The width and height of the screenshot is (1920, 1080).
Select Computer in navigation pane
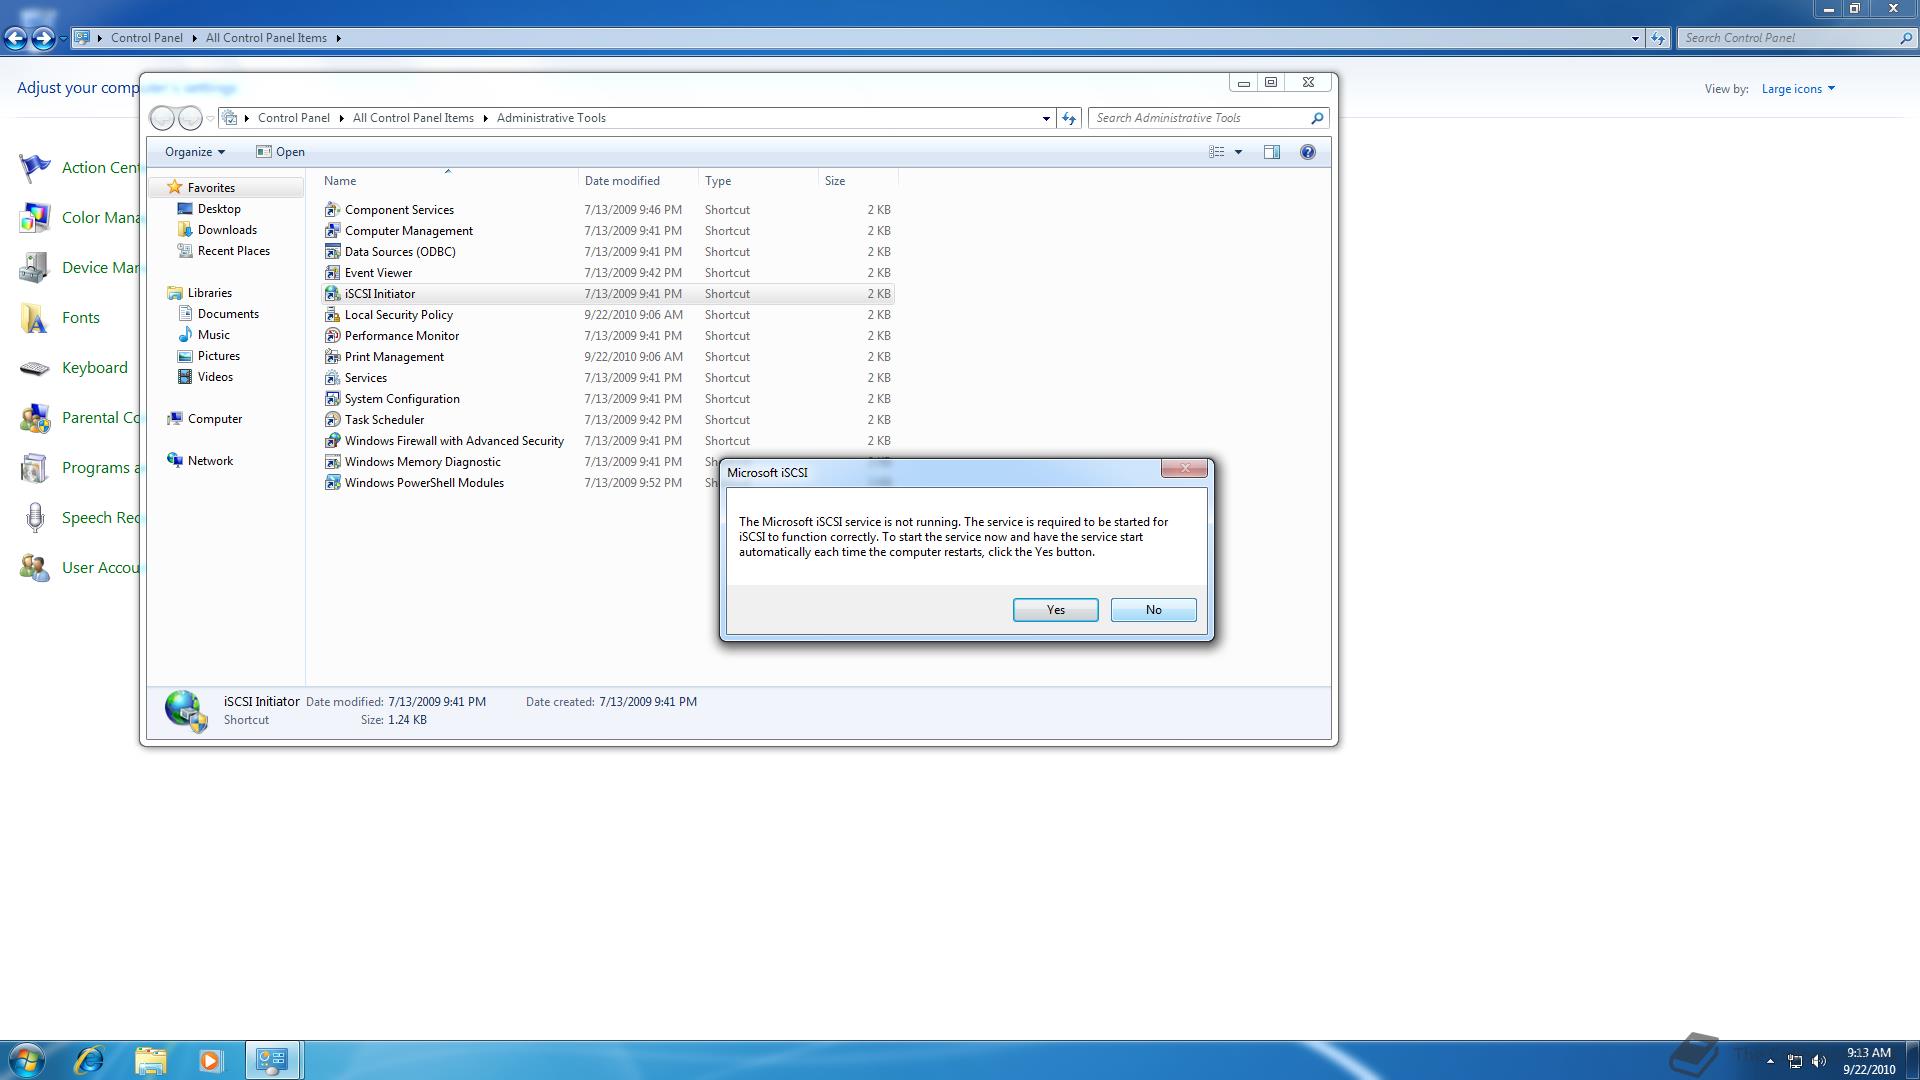[214, 419]
